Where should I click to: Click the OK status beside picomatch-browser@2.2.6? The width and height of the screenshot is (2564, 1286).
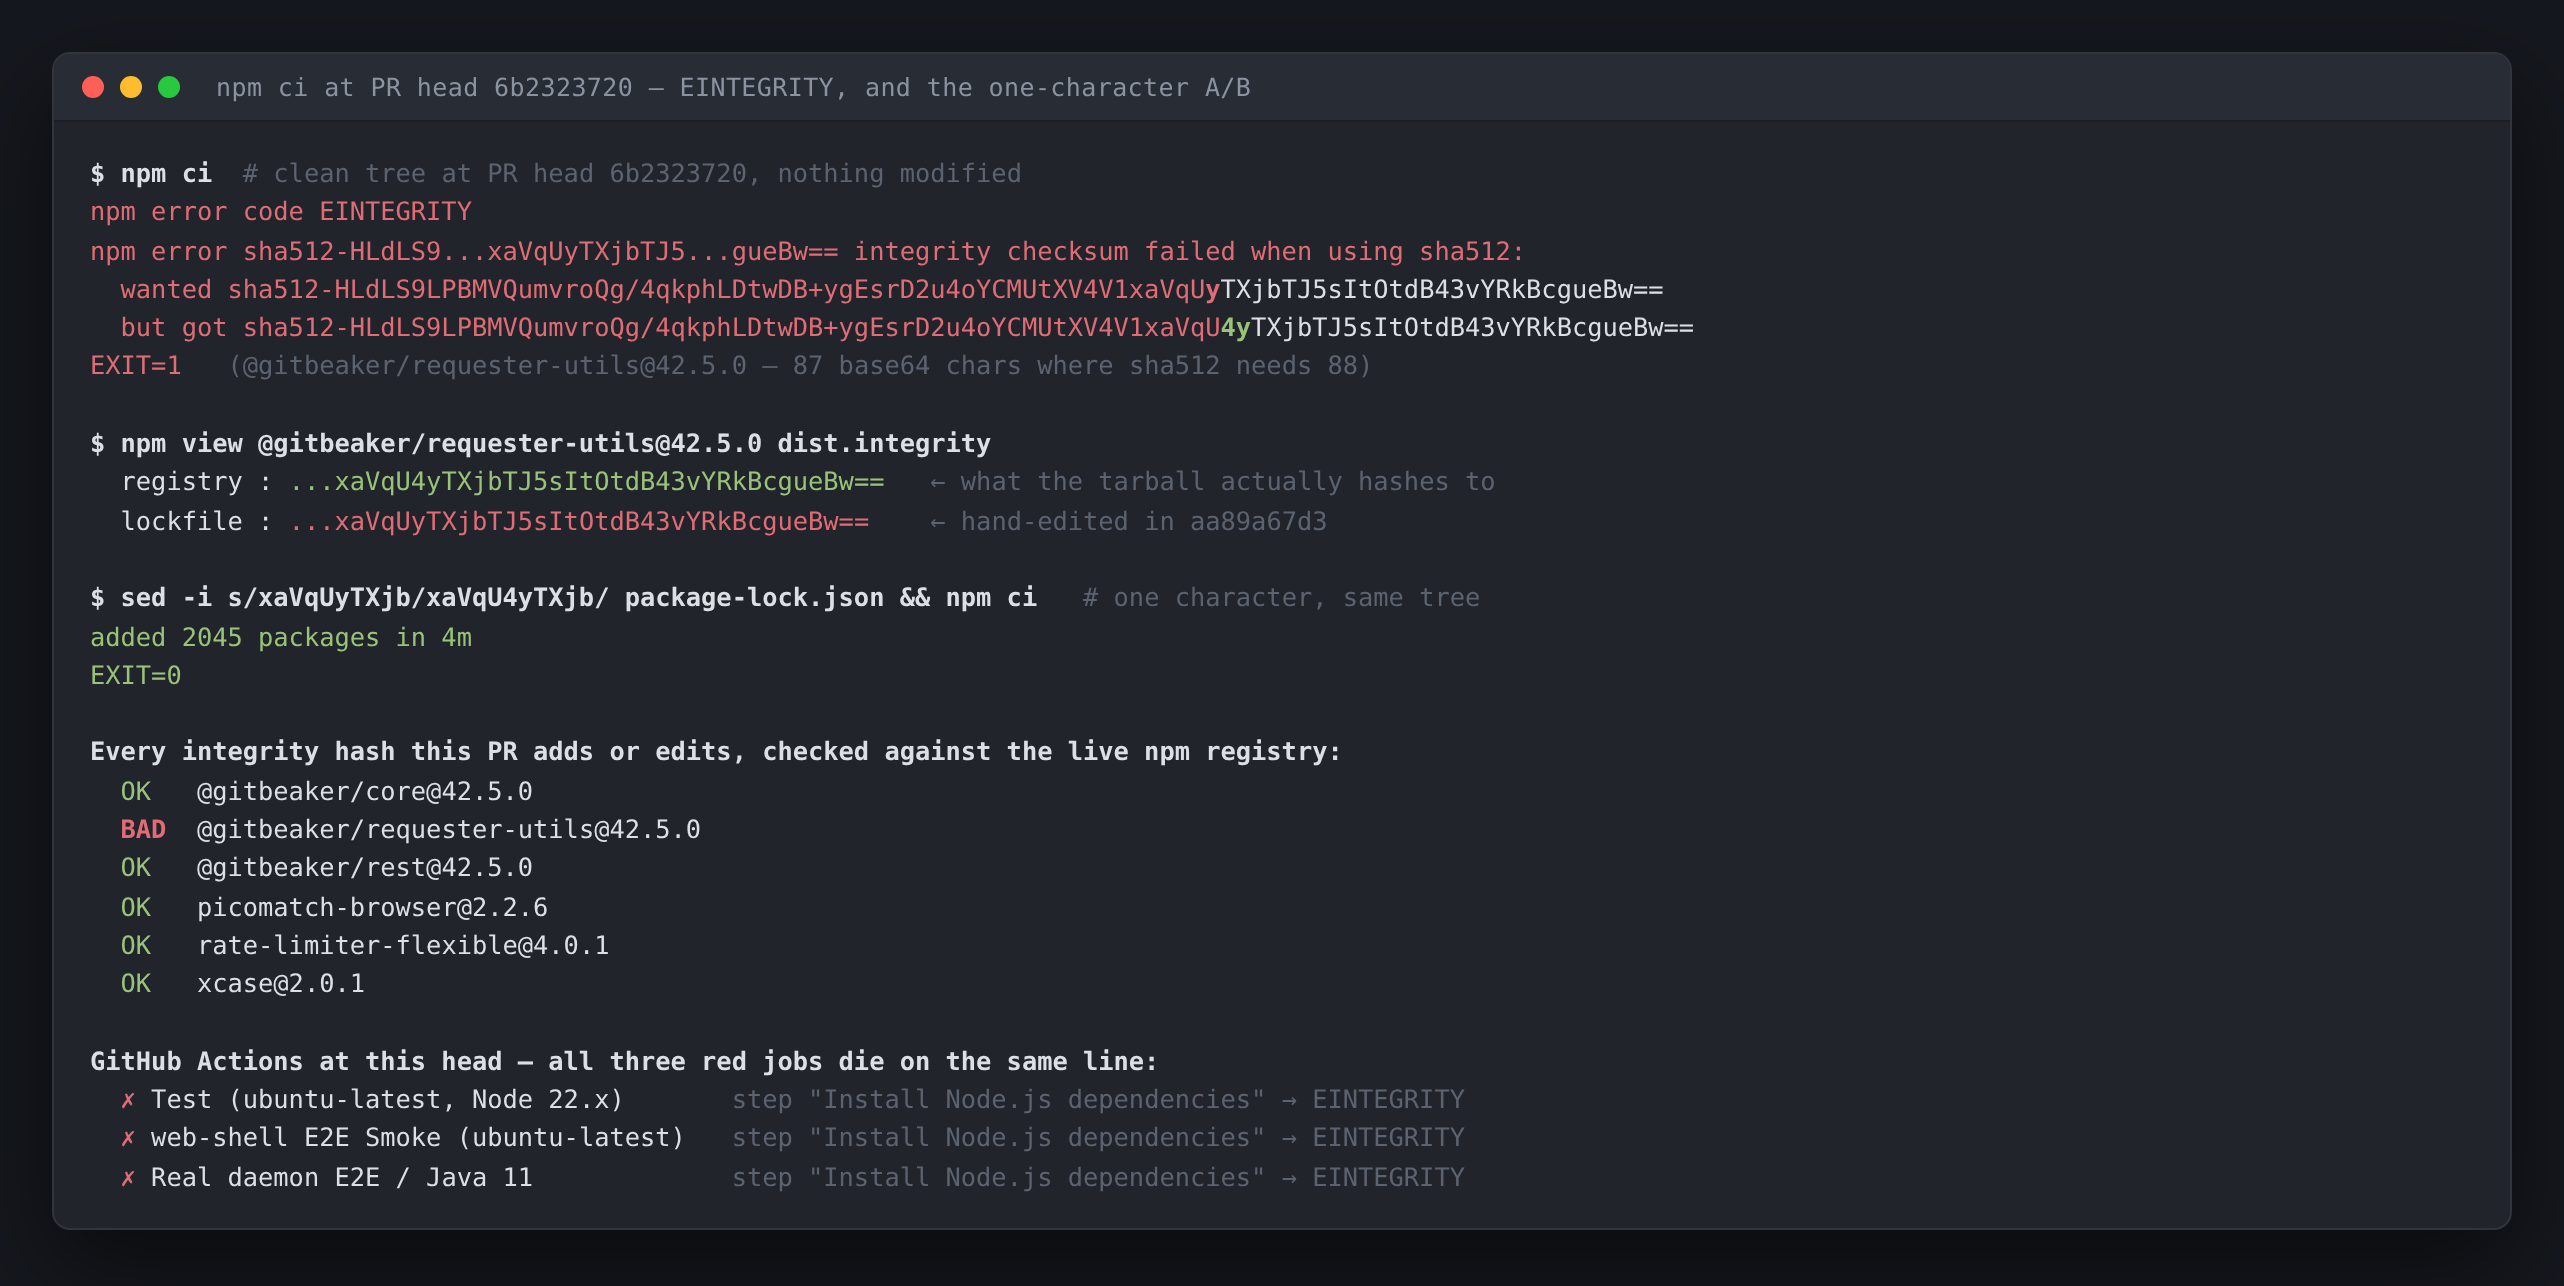click(x=136, y=908)
